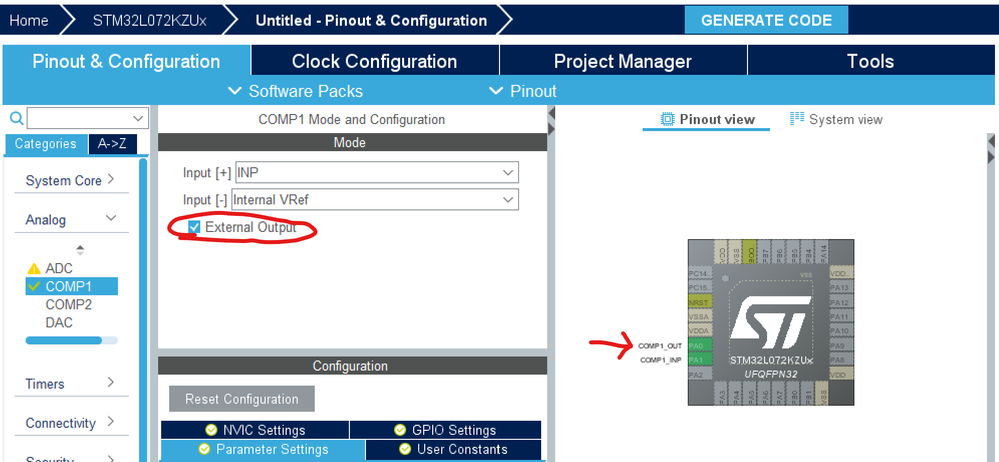Select the NRST pin on the chip
The height and width of the screenshot is (462, 999).
700,303
